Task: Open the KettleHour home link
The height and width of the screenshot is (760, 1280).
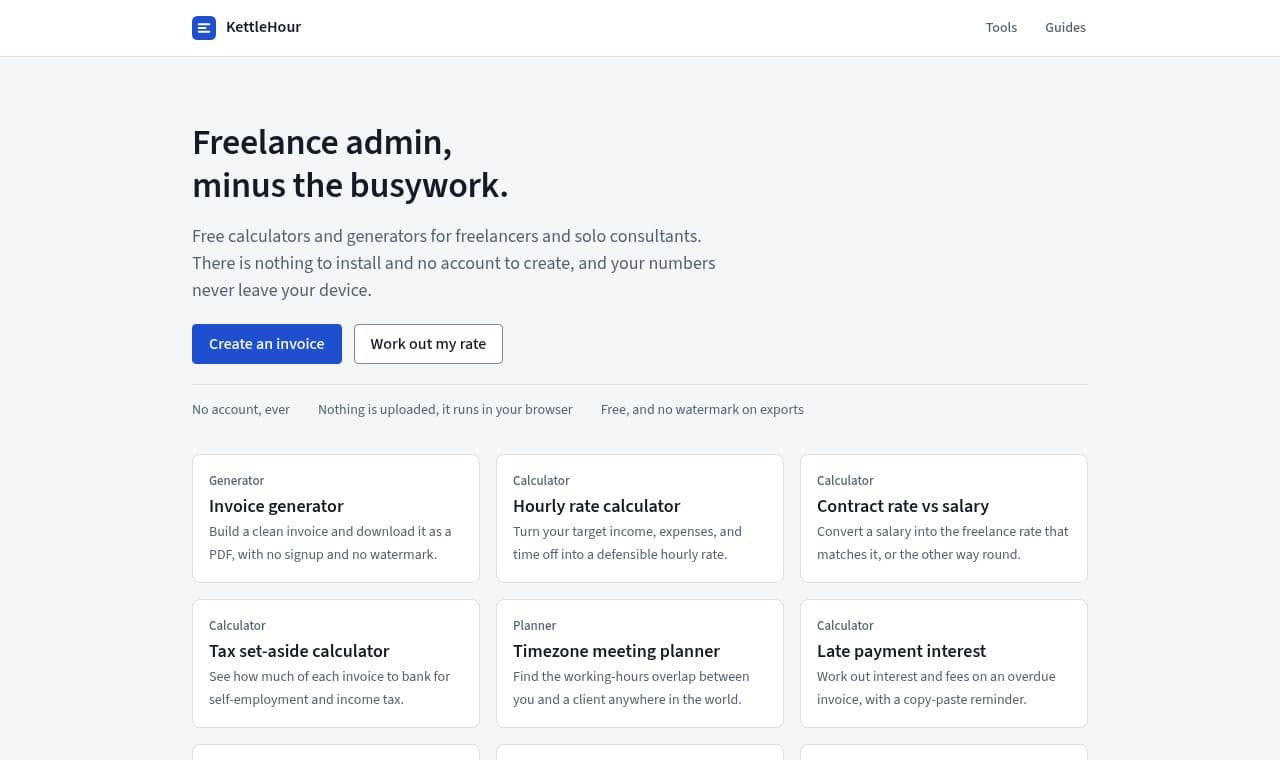Action: (x=247, y=28)
